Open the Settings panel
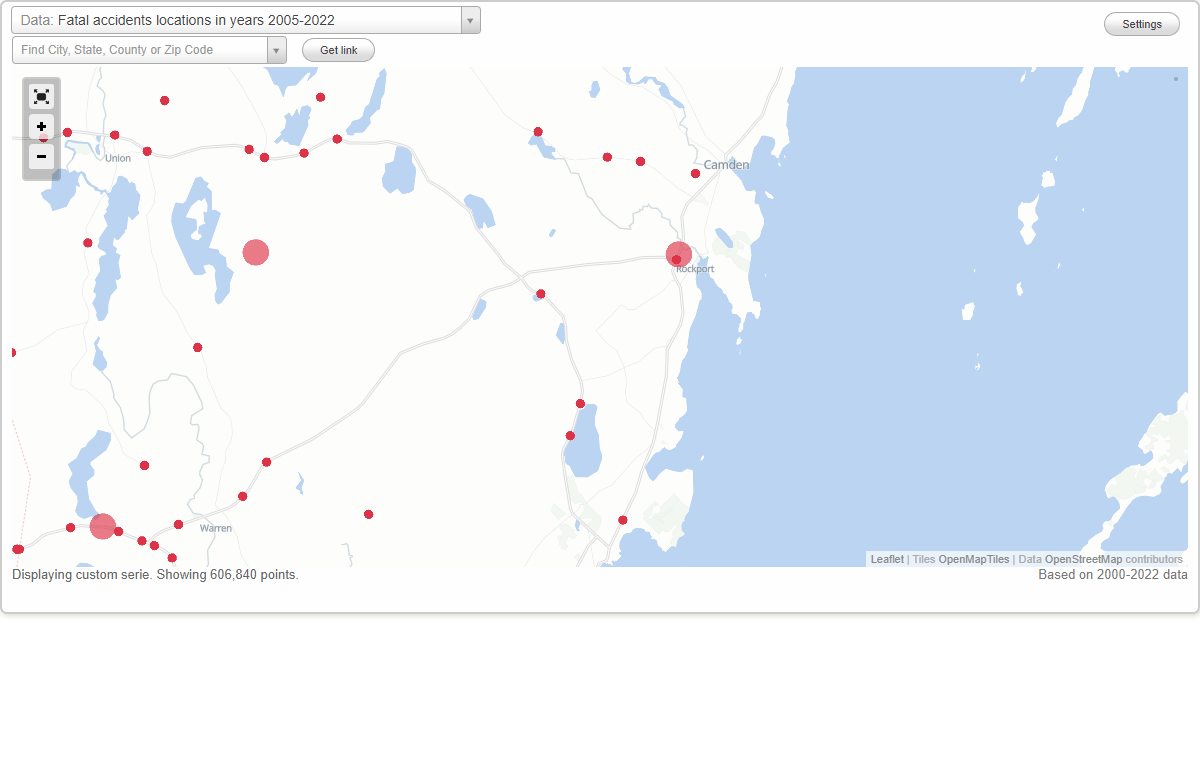This screenshot has height=771, width=1200. tap(1141, 23)
